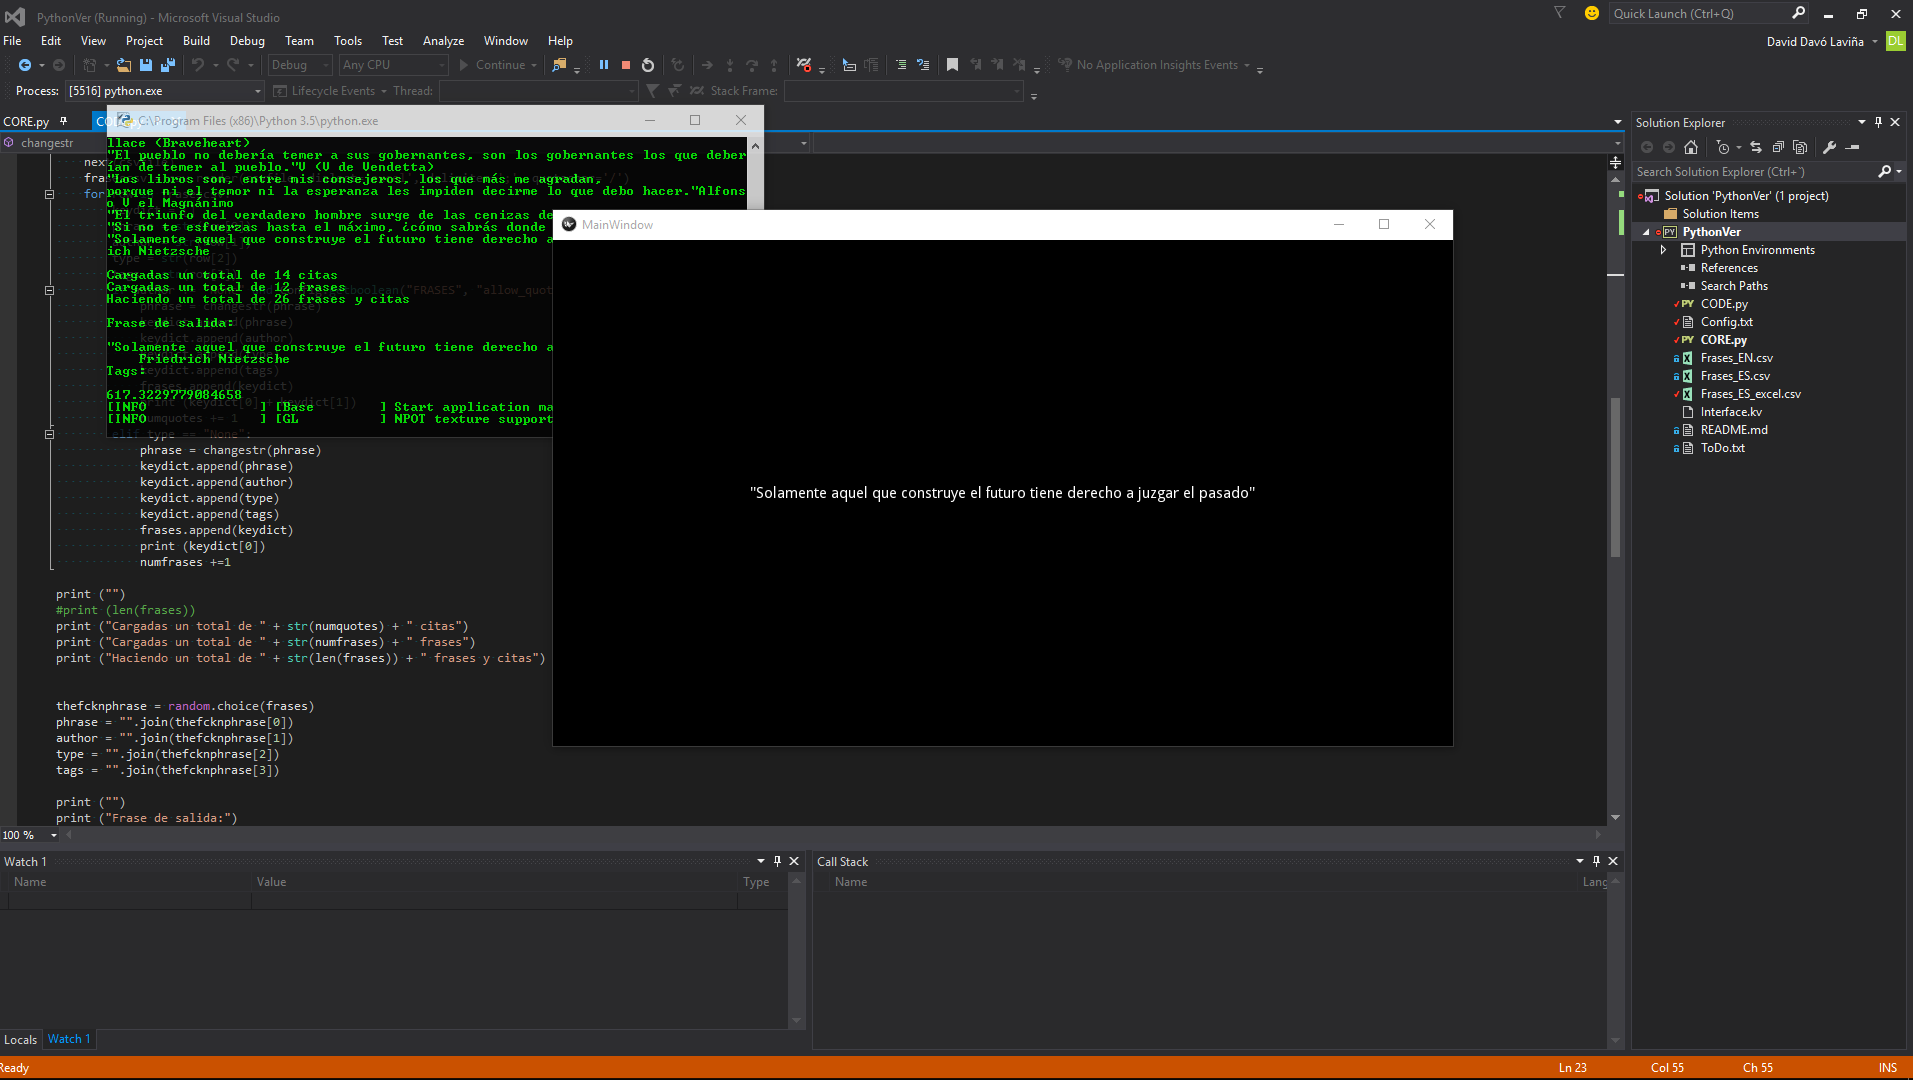Open the Stack Frame dropdown
The height and width of the screenshot is (1080, 1913).
coord(904,91)
